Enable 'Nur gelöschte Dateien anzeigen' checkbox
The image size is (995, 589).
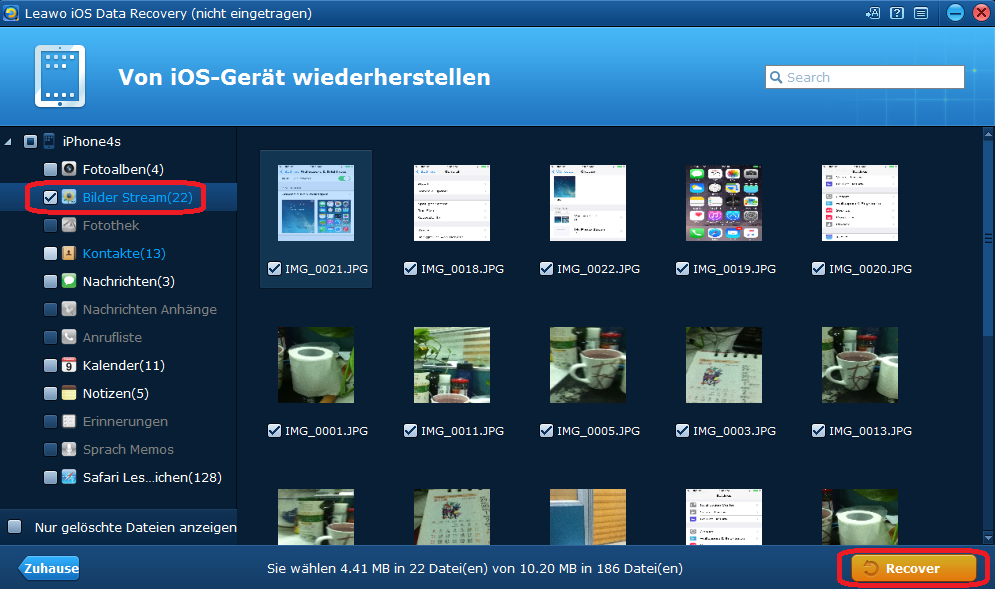(15, 527)
